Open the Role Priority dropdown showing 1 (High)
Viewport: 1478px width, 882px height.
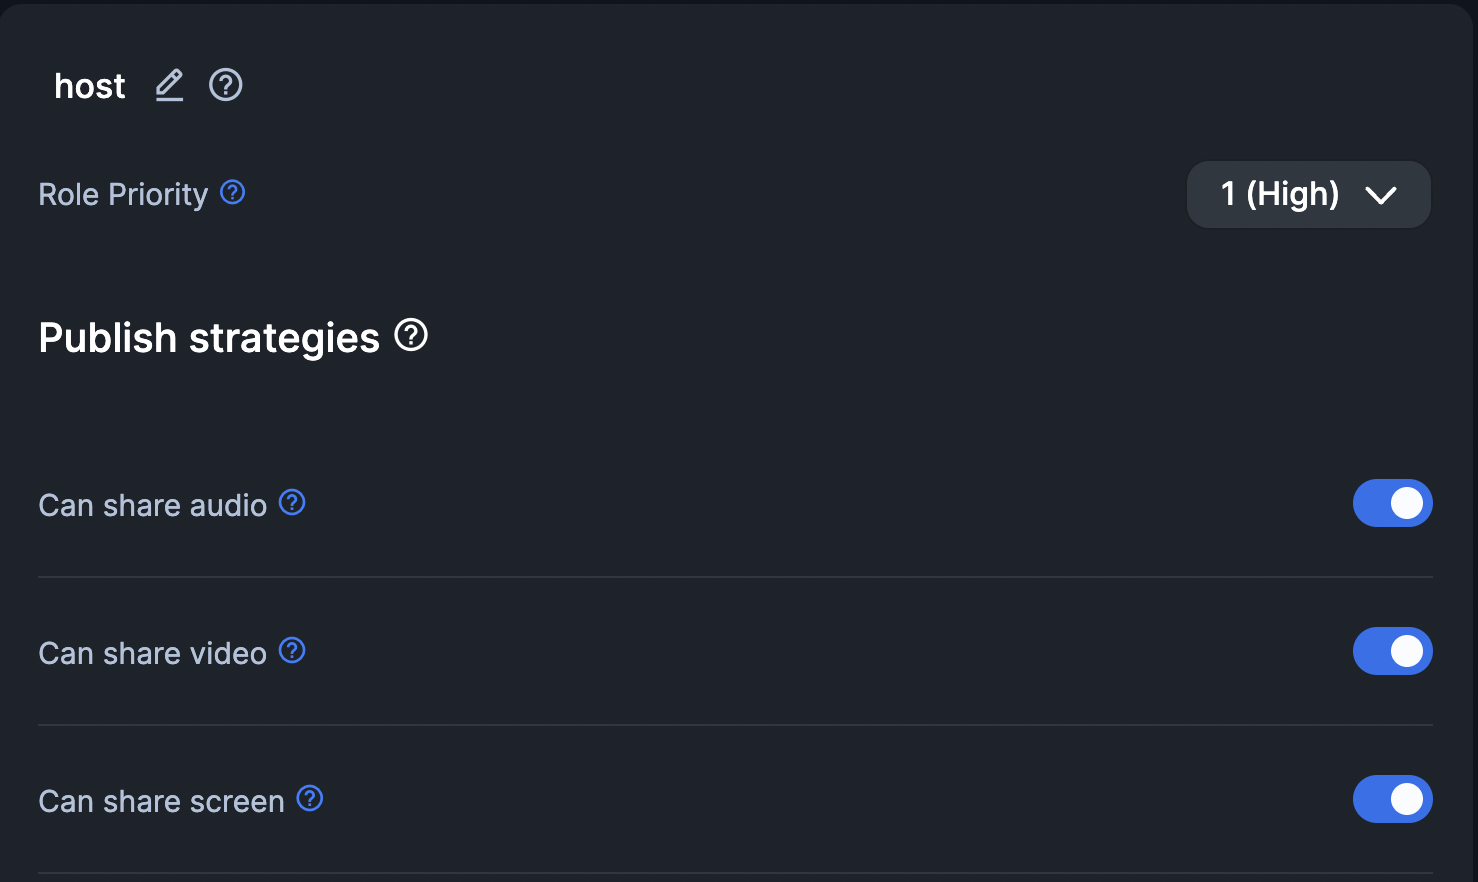click(x=1308, y=194)
